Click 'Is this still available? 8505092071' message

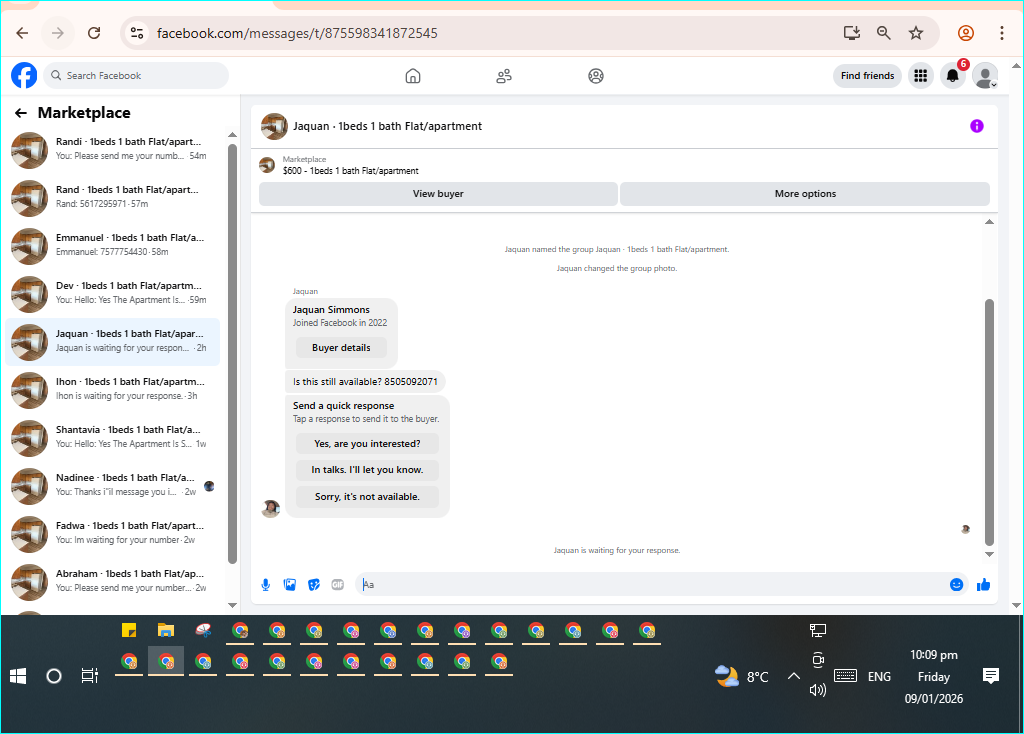click(x=365, y=381)
